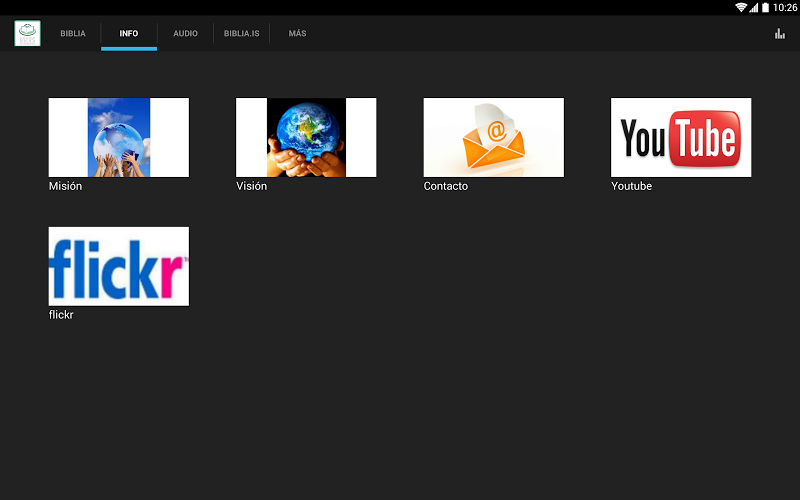The image size is (800, 500).
Task: Go to the BIBLIA.IS tab
Action: point(241,34)
